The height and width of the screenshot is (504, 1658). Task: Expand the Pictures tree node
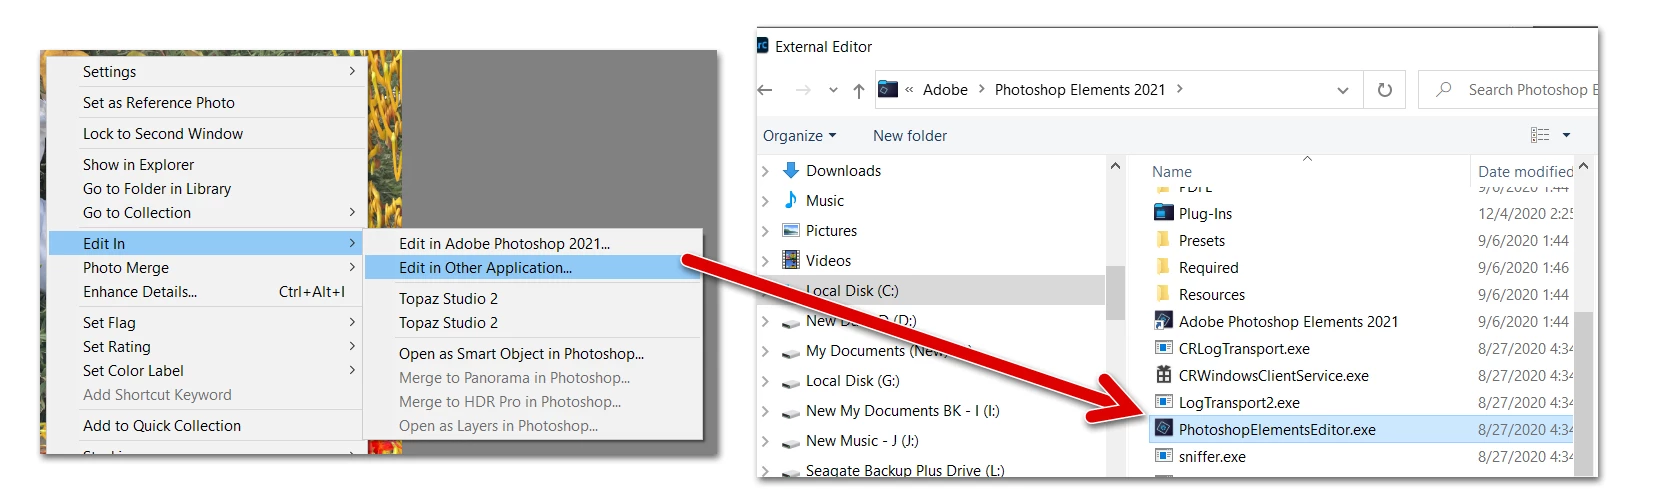point(766,231)
